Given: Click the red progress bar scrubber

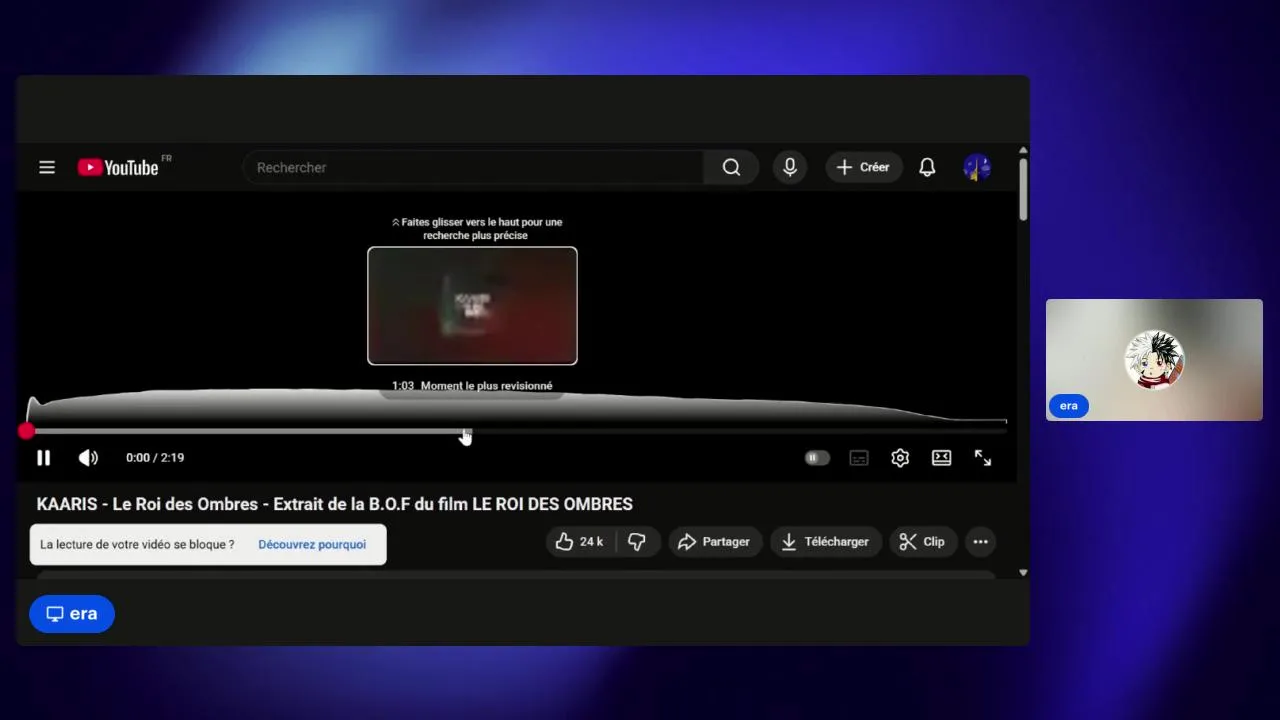Looking at the screenshot, I should pos(26,431).
